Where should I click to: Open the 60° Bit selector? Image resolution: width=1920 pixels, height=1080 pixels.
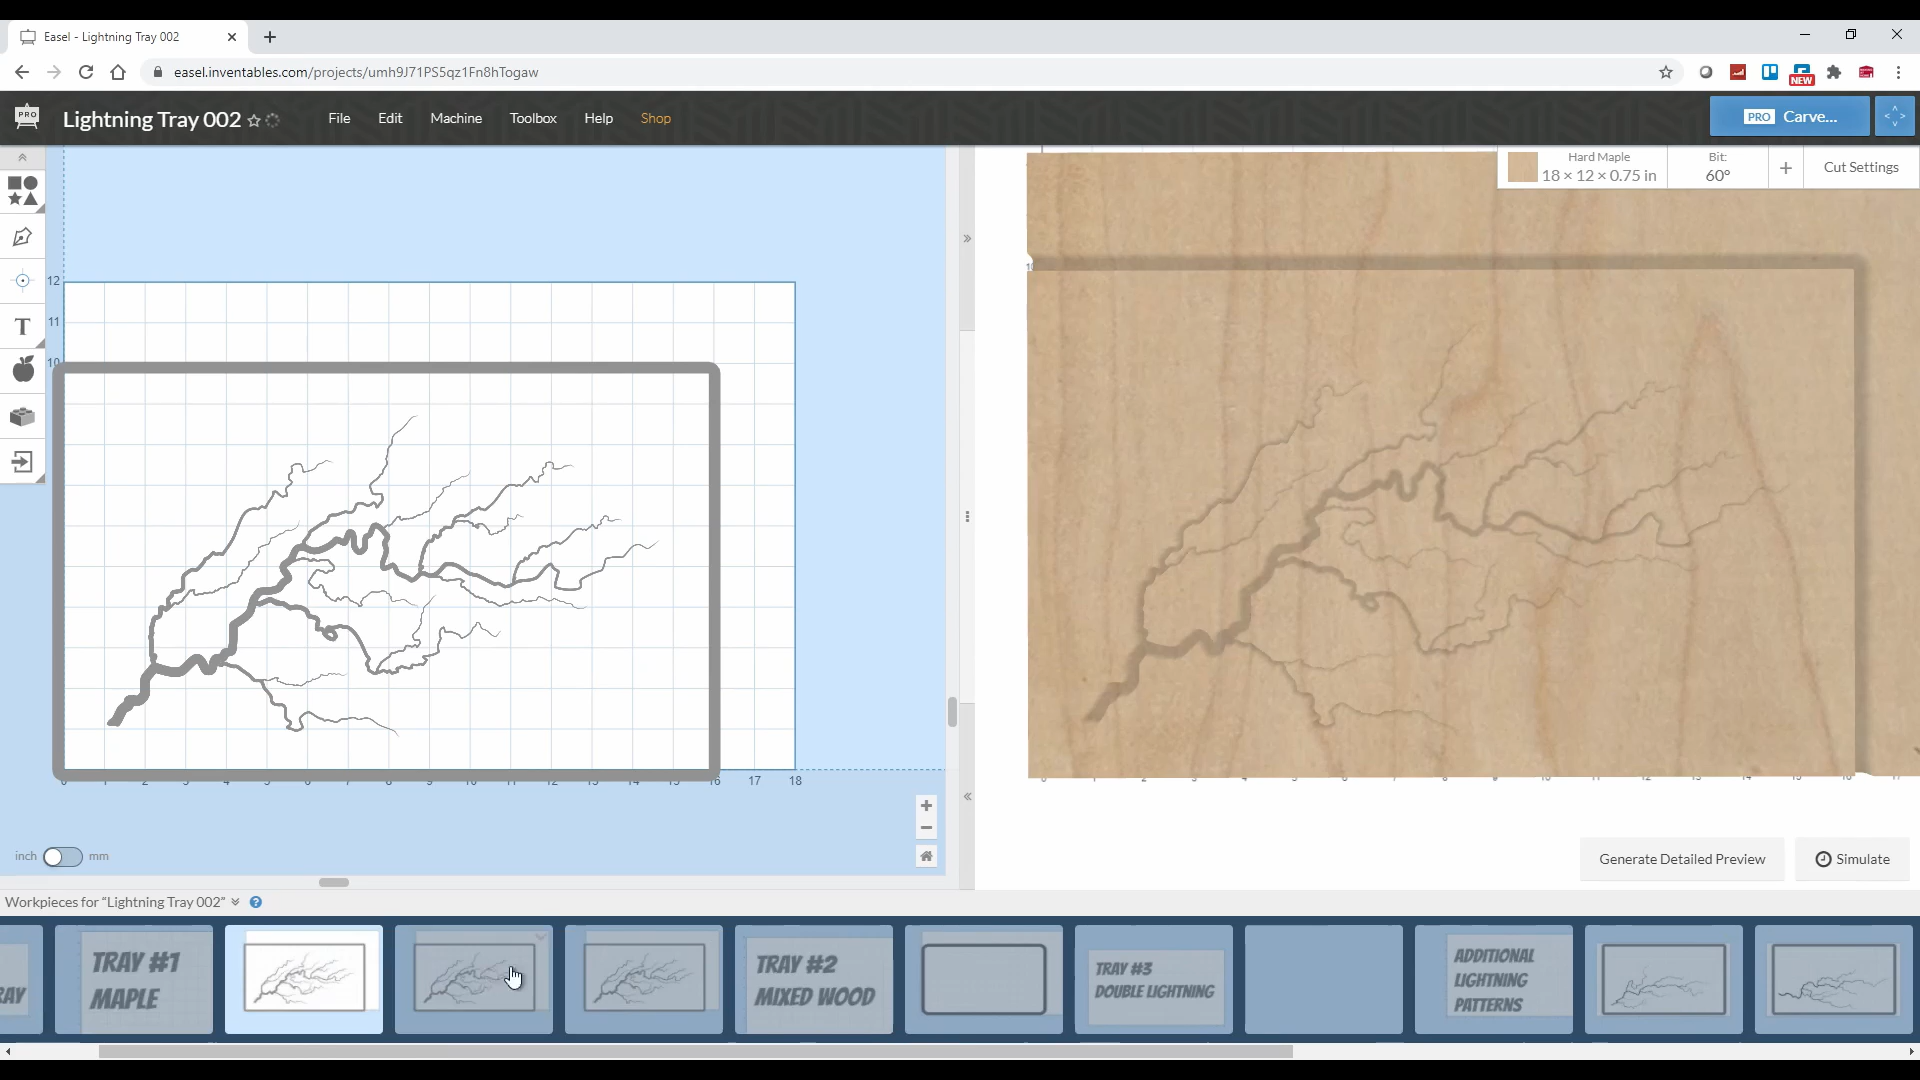tap(1717, 167)
